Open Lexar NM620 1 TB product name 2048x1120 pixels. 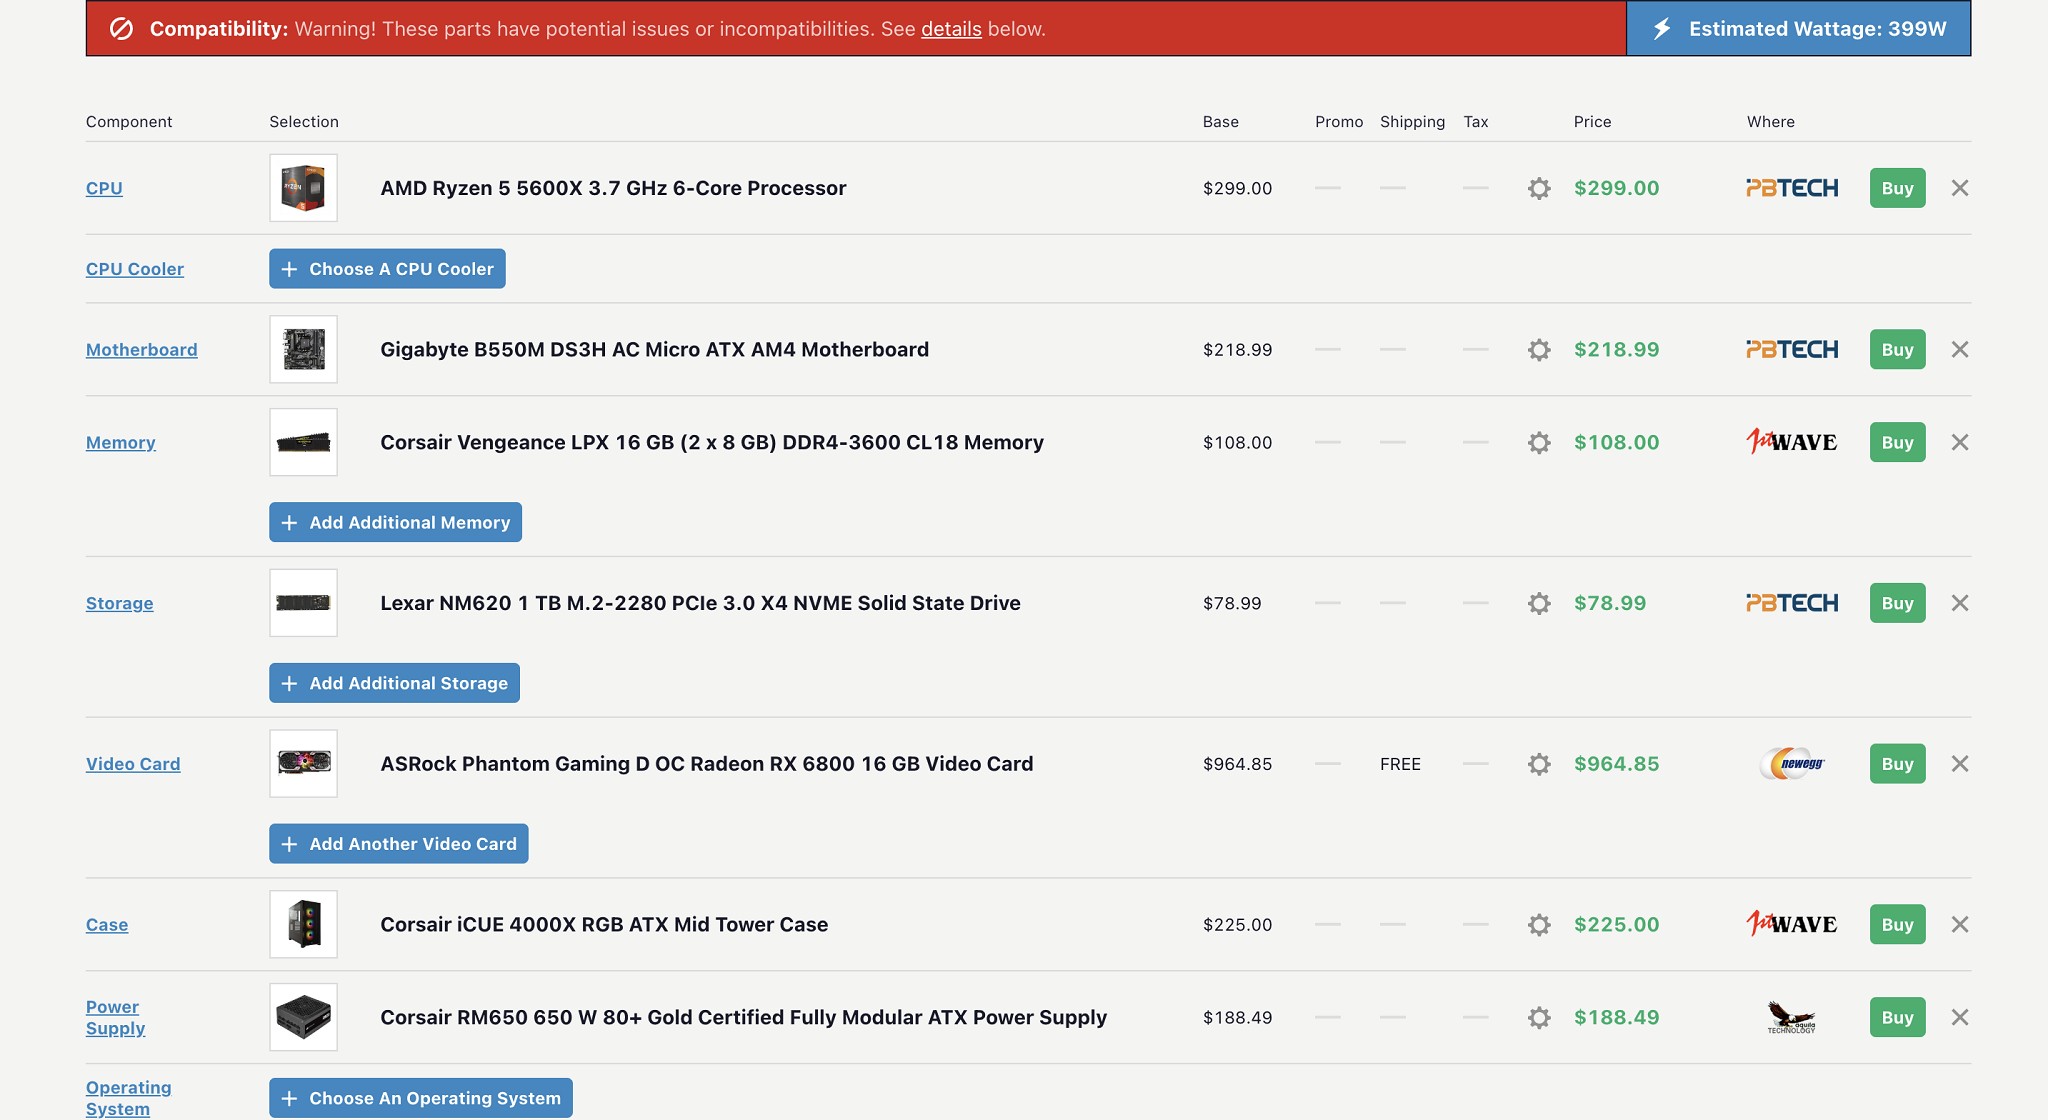pyautogui.click(x=700, y=603)
